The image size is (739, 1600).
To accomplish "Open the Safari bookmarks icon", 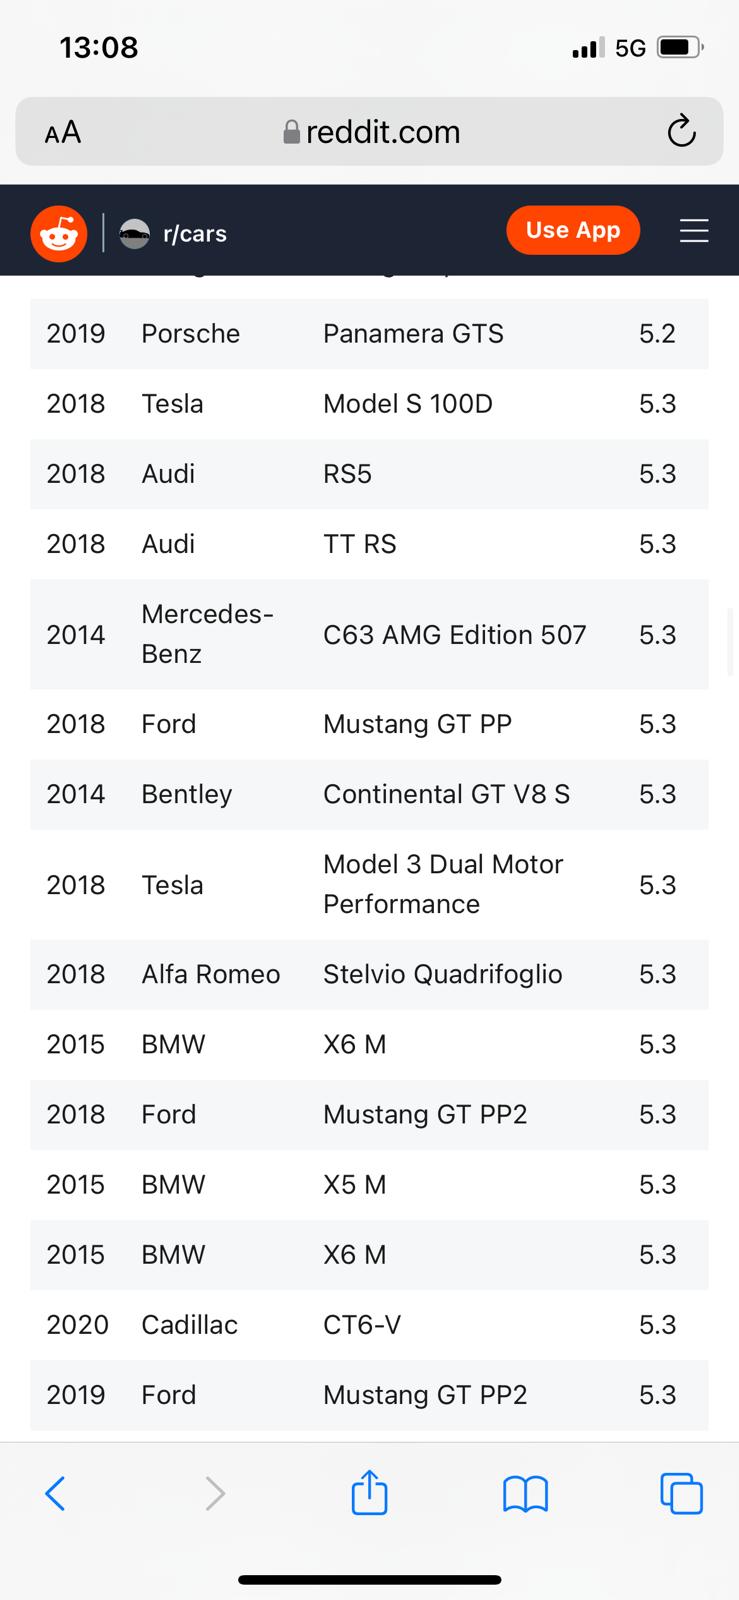I will pyautogui.click(x=525, y=1494).
